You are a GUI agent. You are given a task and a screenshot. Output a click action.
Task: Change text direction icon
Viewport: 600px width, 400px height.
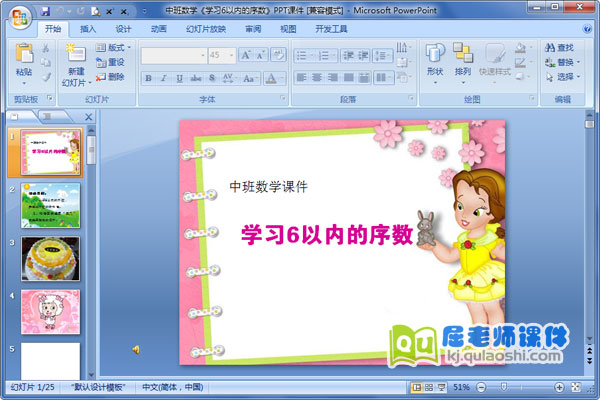pos(403,47)
